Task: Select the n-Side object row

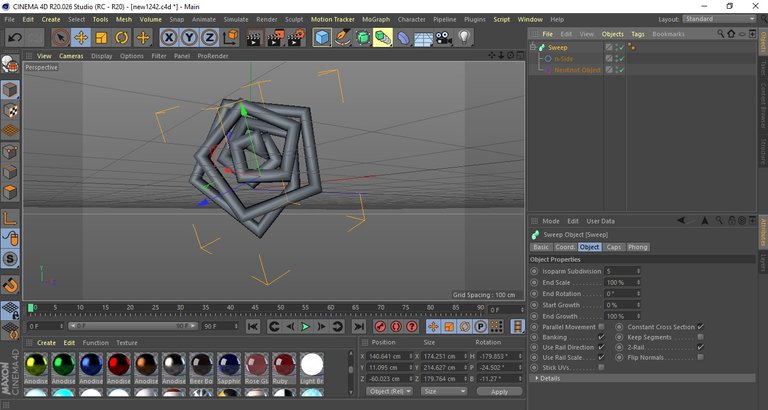Action: [564, 59]
